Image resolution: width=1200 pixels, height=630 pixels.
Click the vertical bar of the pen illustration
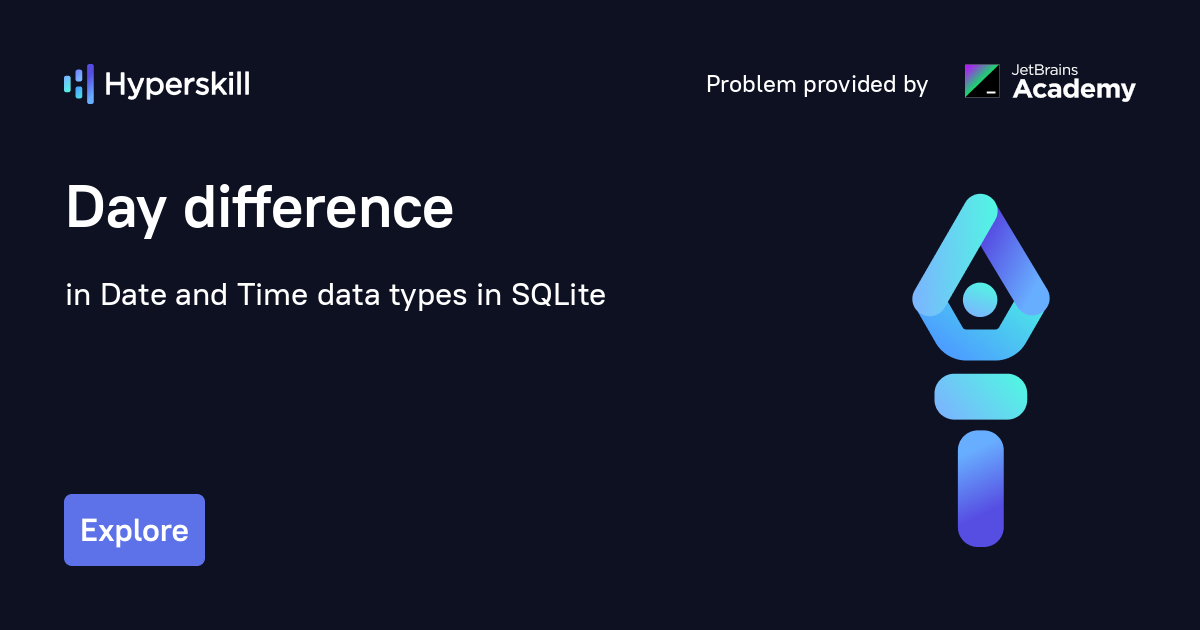(x=980, y=488)
